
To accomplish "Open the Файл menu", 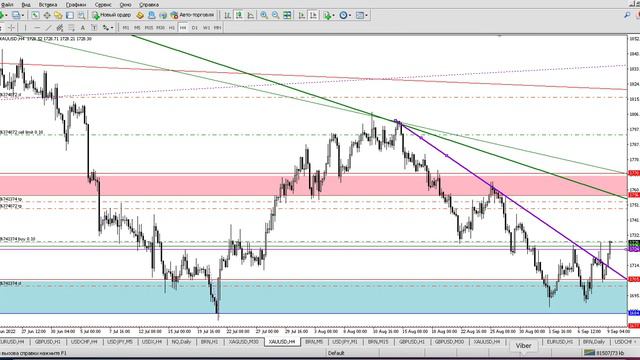I will point(7,4).
